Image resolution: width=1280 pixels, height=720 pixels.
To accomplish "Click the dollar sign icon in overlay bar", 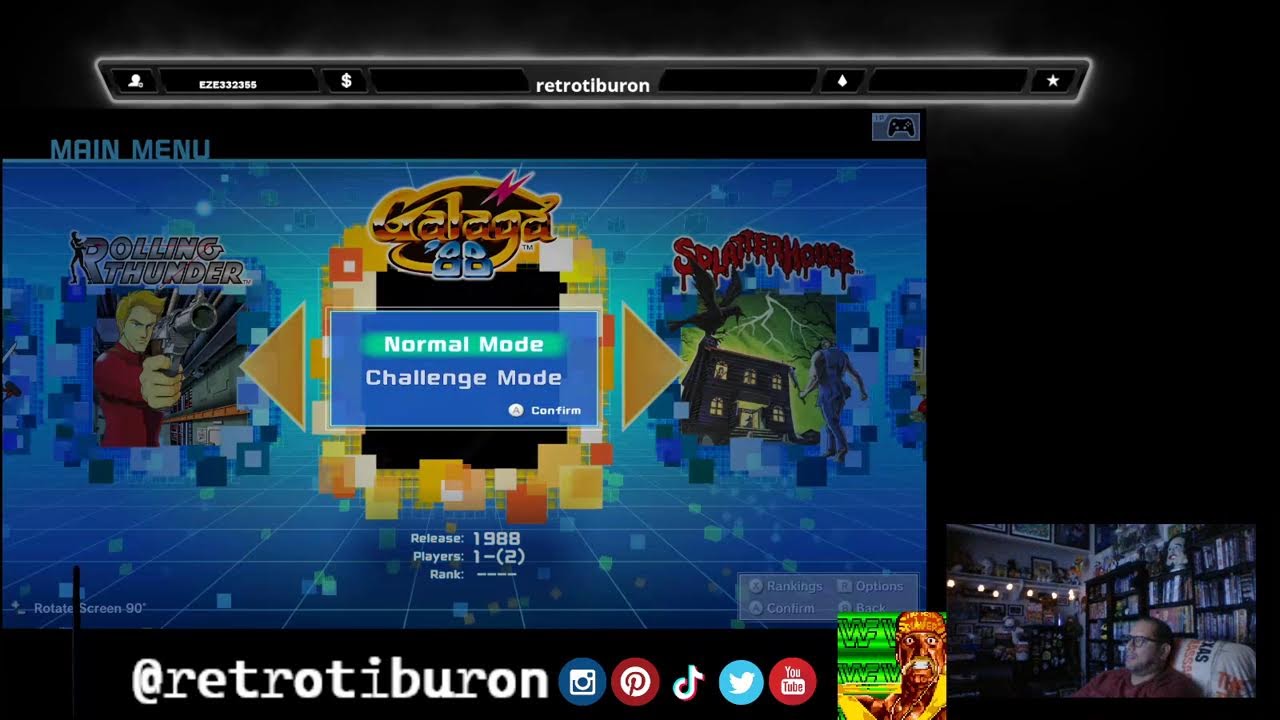I will (x=346, y=81).
